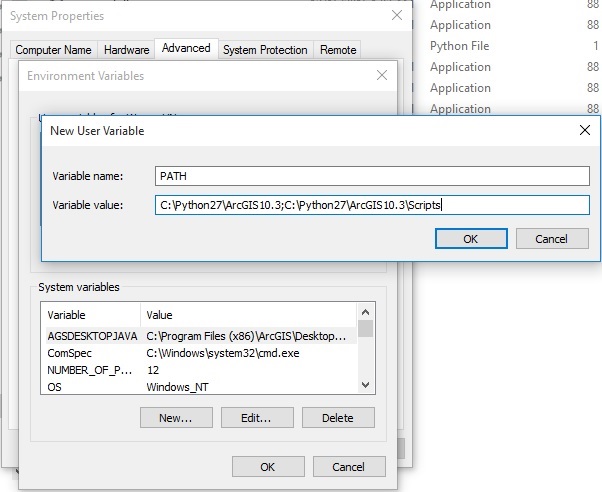This screenshot has height=492, width=602.
Task: Select the value 12 cell
Action: click(x=153, y=370)
